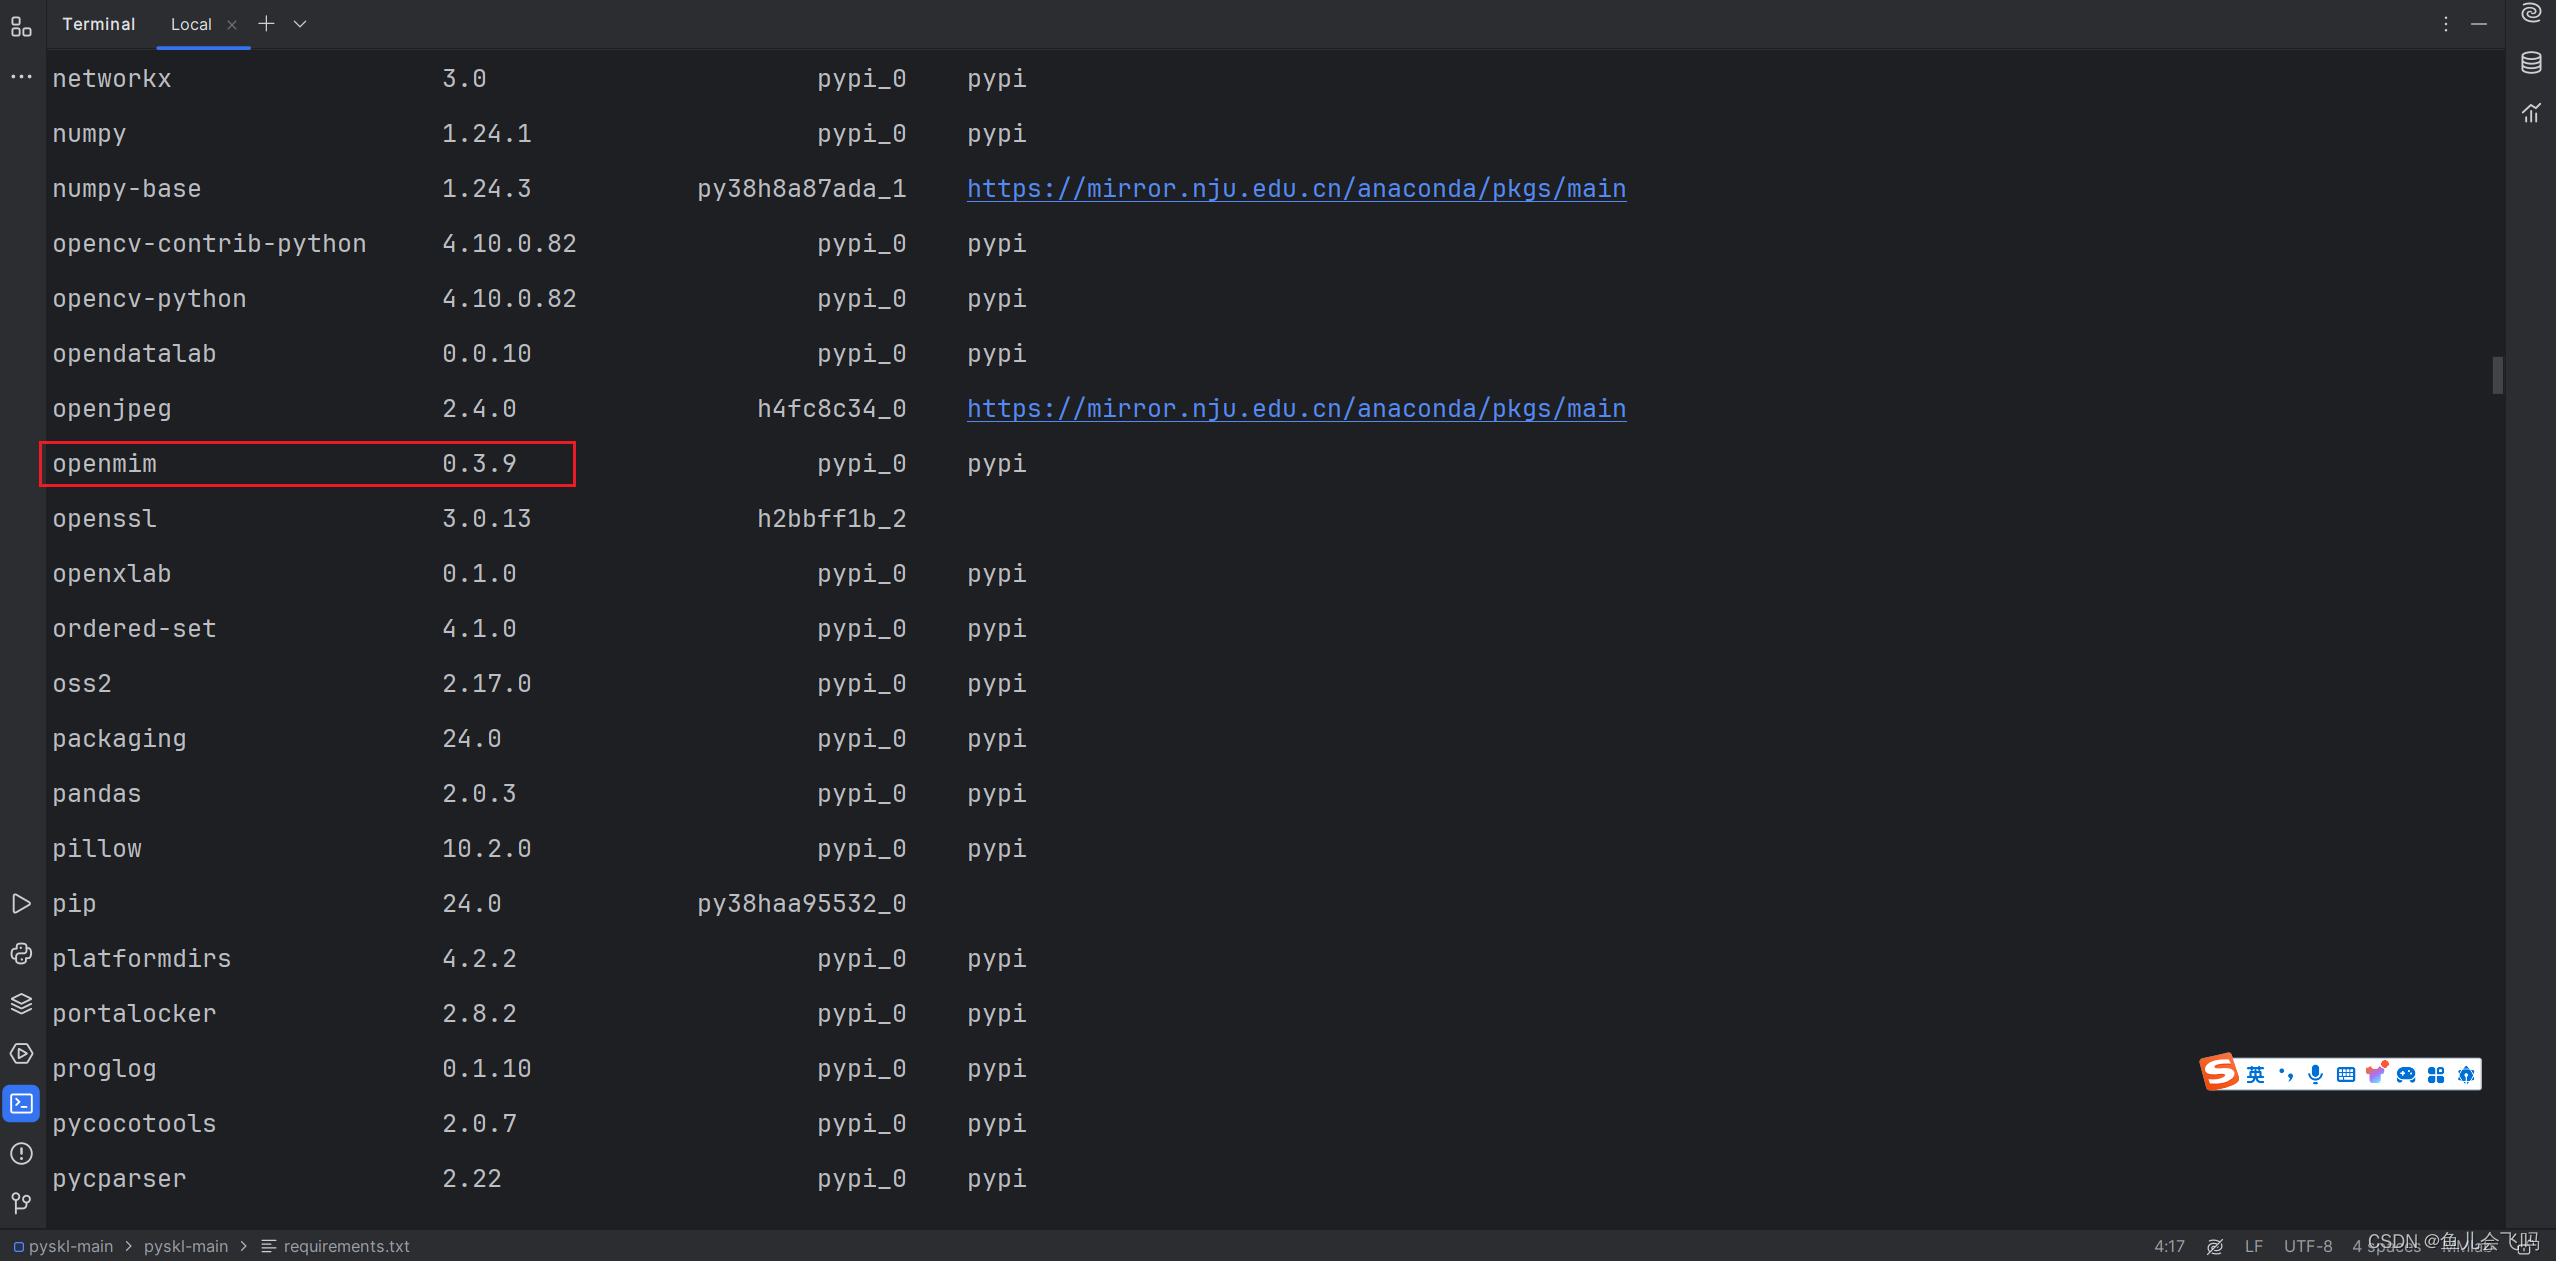The width and height of the screenshot is (2556, 1261).
Task: Click plus to create a new terminal
Action: coord(266,24)
